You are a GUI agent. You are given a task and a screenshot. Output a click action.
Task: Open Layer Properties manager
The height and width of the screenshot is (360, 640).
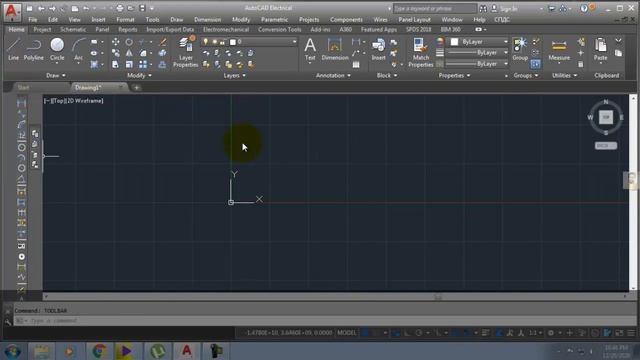click(186, 51)
